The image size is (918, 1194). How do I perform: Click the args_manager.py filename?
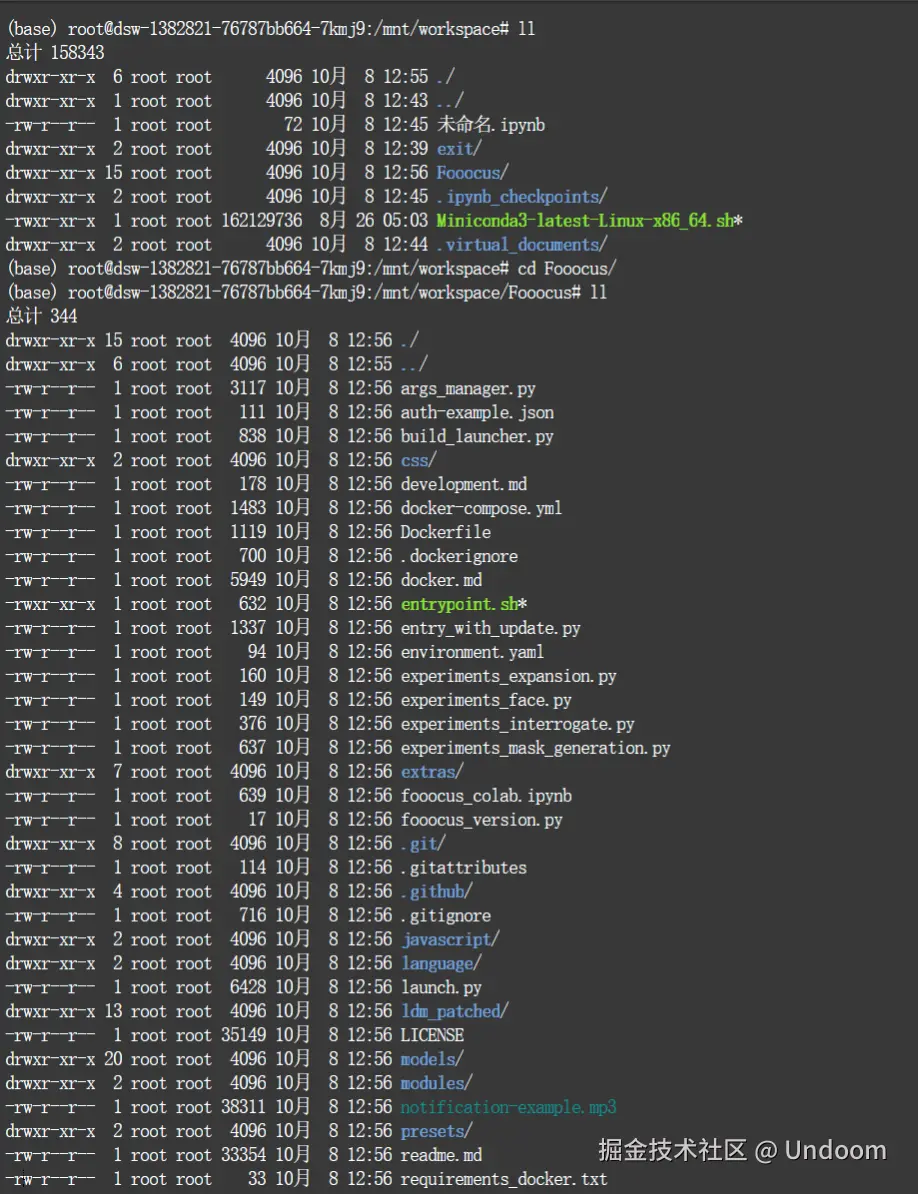468,388
